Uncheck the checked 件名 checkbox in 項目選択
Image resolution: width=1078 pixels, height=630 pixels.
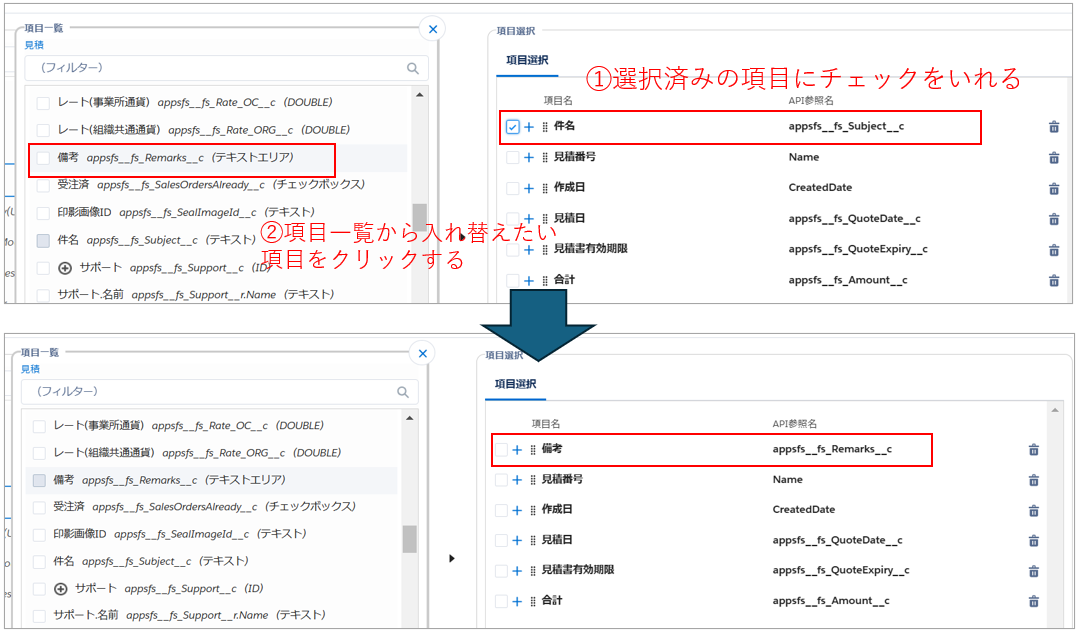coord(512,127)
